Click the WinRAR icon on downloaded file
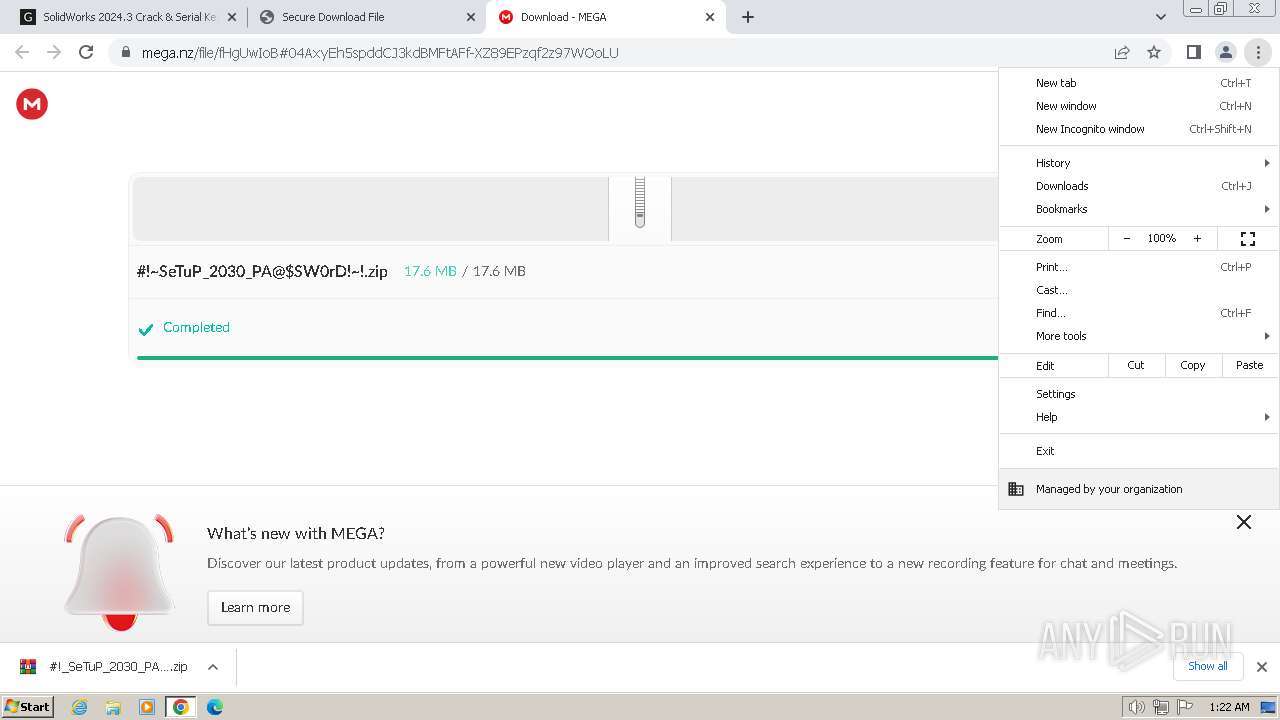1280x720 pixels. tap(28, 667)
